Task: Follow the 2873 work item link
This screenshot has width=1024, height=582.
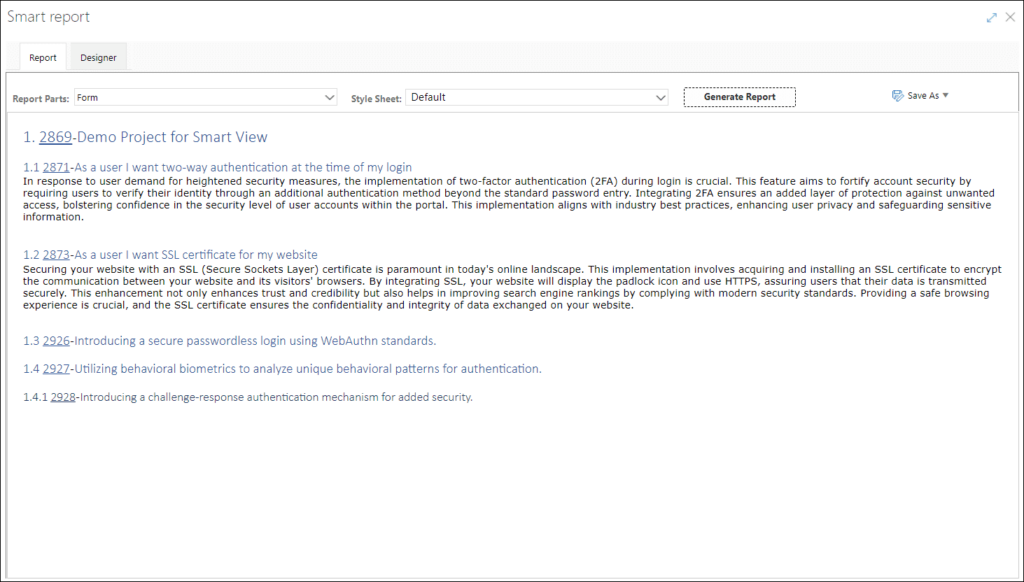Action: coord(56,255)
